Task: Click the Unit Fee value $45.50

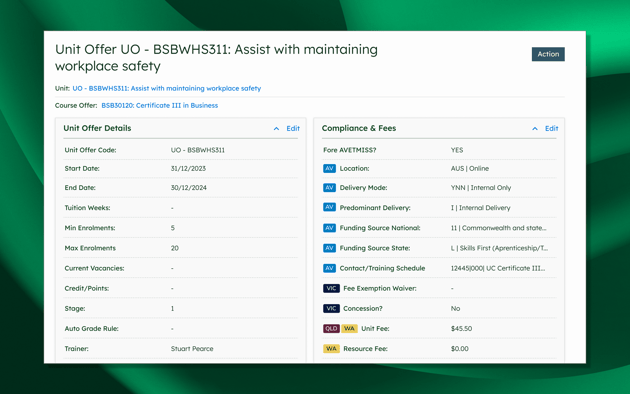Action: (461, 329)
